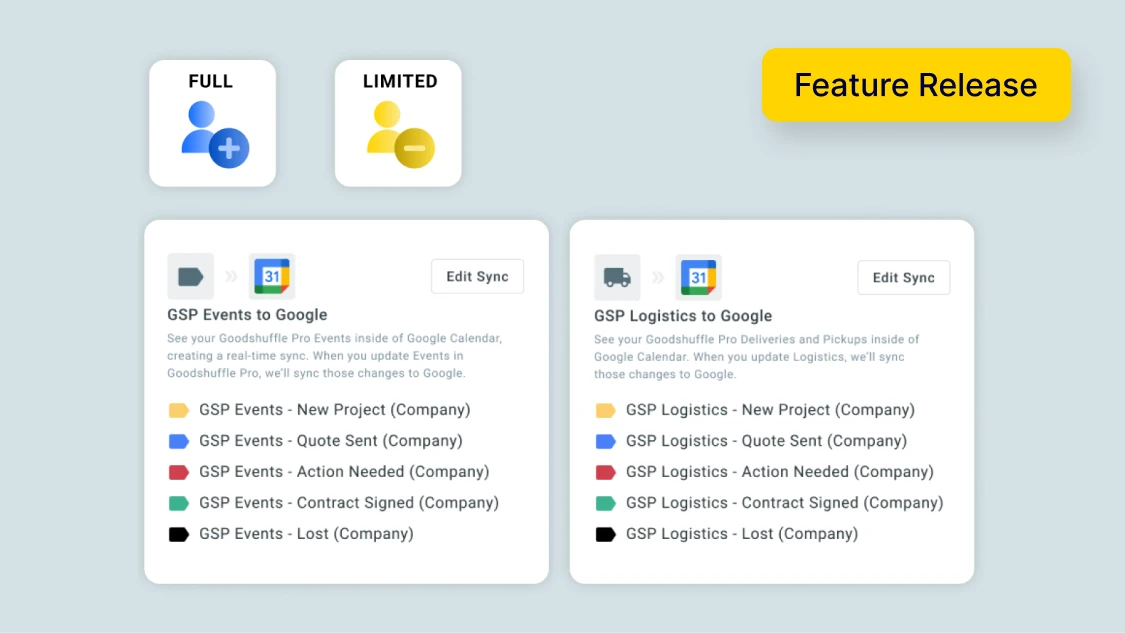Open Edit Sync for GSP Logistics
Image resolution: width=1125 pixels, height=633 pixels.
903,278
